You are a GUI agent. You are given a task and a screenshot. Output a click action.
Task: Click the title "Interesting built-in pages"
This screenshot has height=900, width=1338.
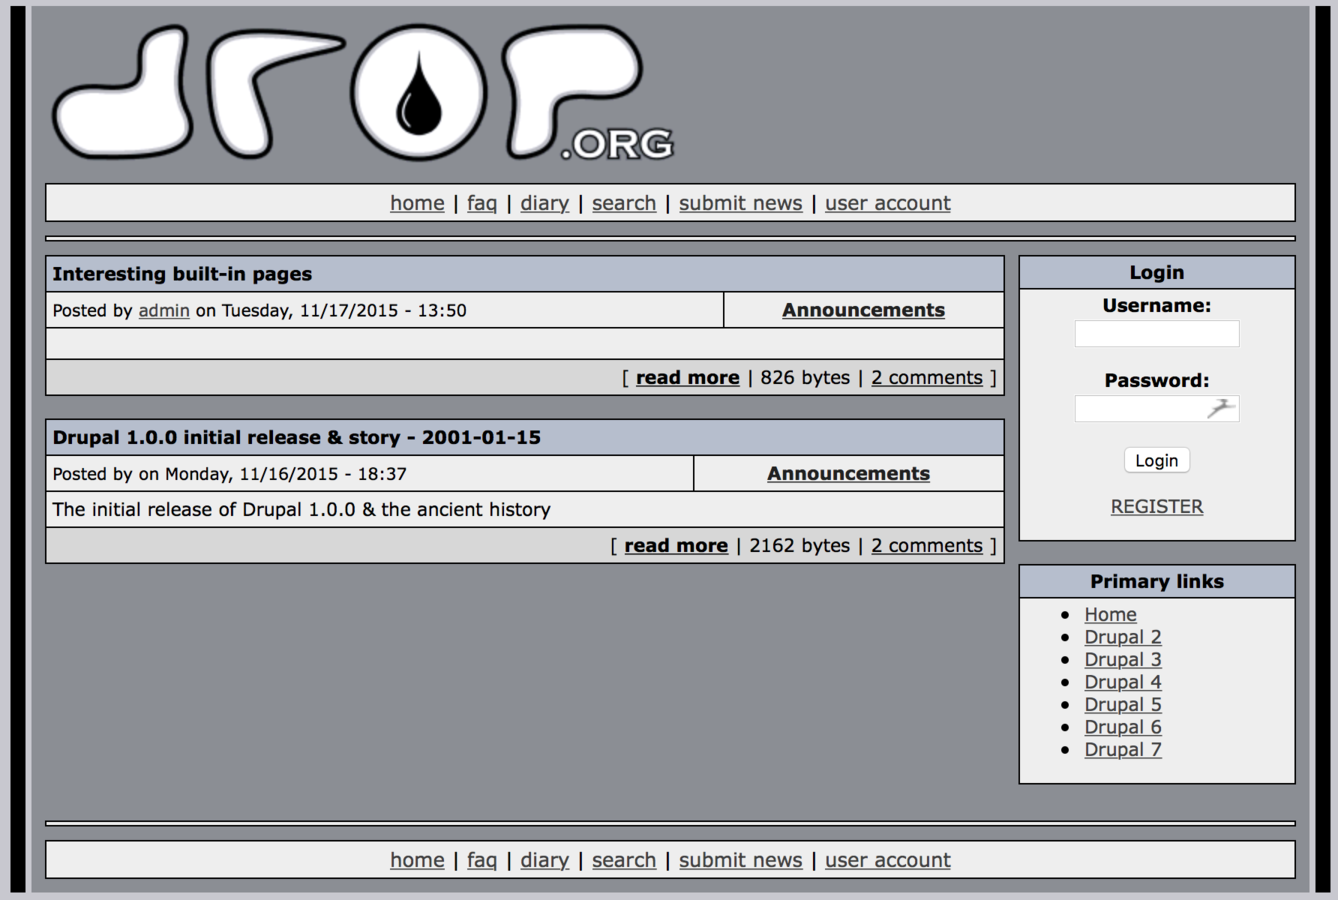pyautogui.click(x=182, y=274)
